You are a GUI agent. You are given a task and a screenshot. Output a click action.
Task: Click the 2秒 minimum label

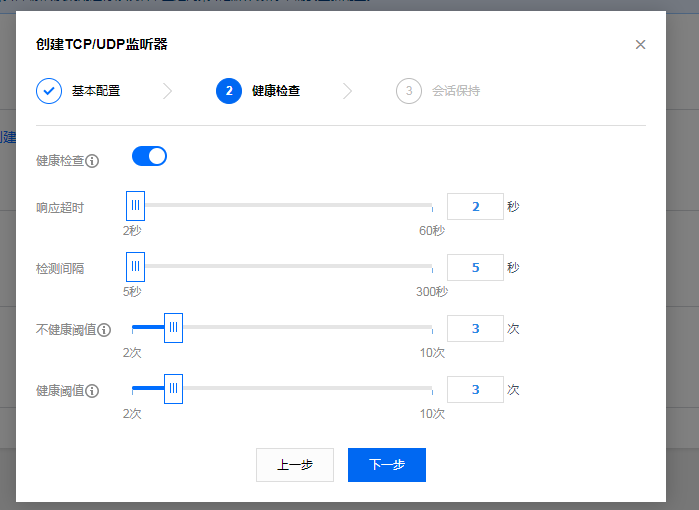point(132,231)
